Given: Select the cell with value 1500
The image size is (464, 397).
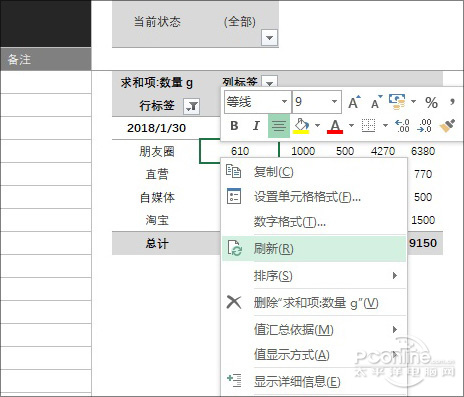Looking at the screenshot, I should click(x=423, y=220).
